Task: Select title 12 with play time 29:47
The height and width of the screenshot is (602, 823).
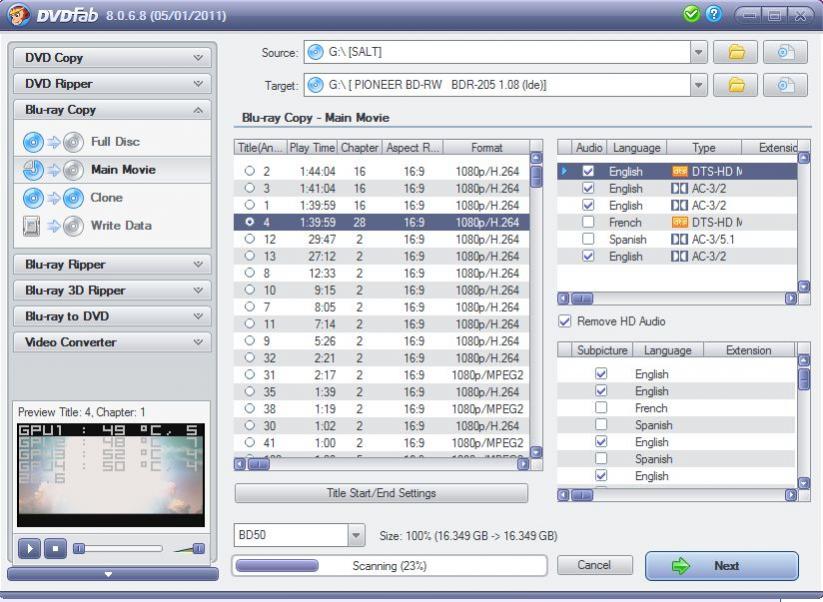Action: (x=250, y=239)
